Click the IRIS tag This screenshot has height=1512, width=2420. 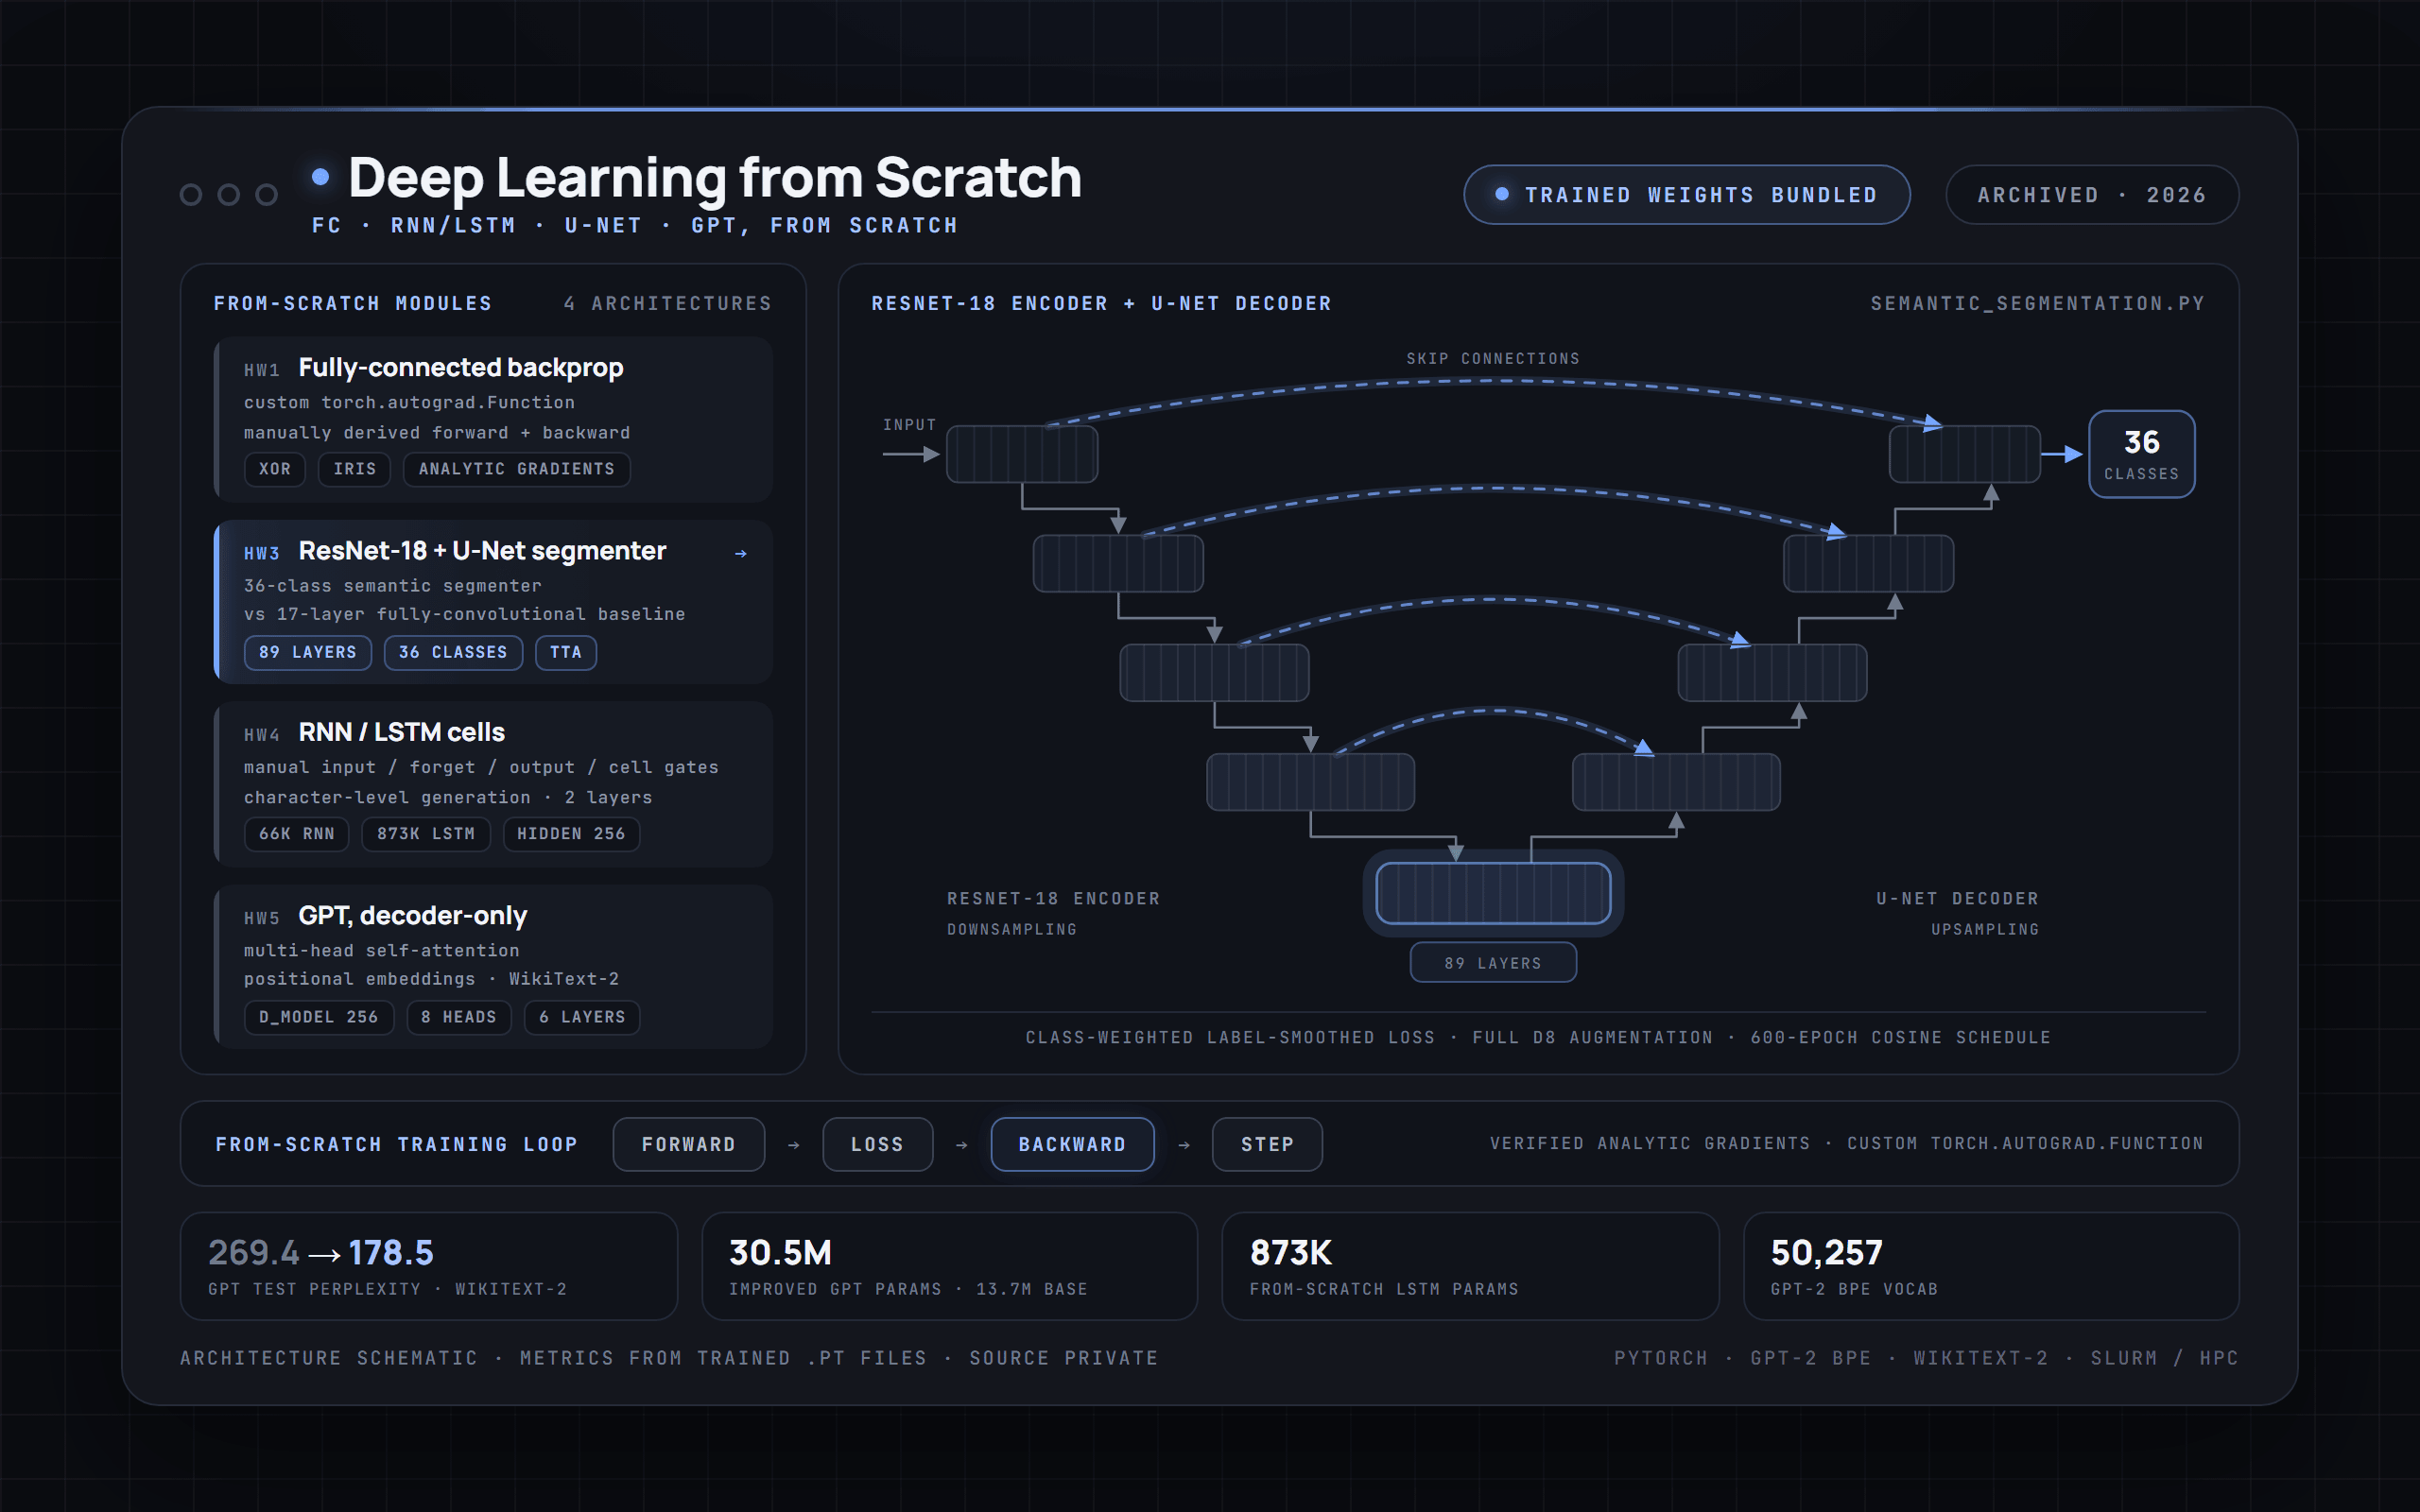355,469
